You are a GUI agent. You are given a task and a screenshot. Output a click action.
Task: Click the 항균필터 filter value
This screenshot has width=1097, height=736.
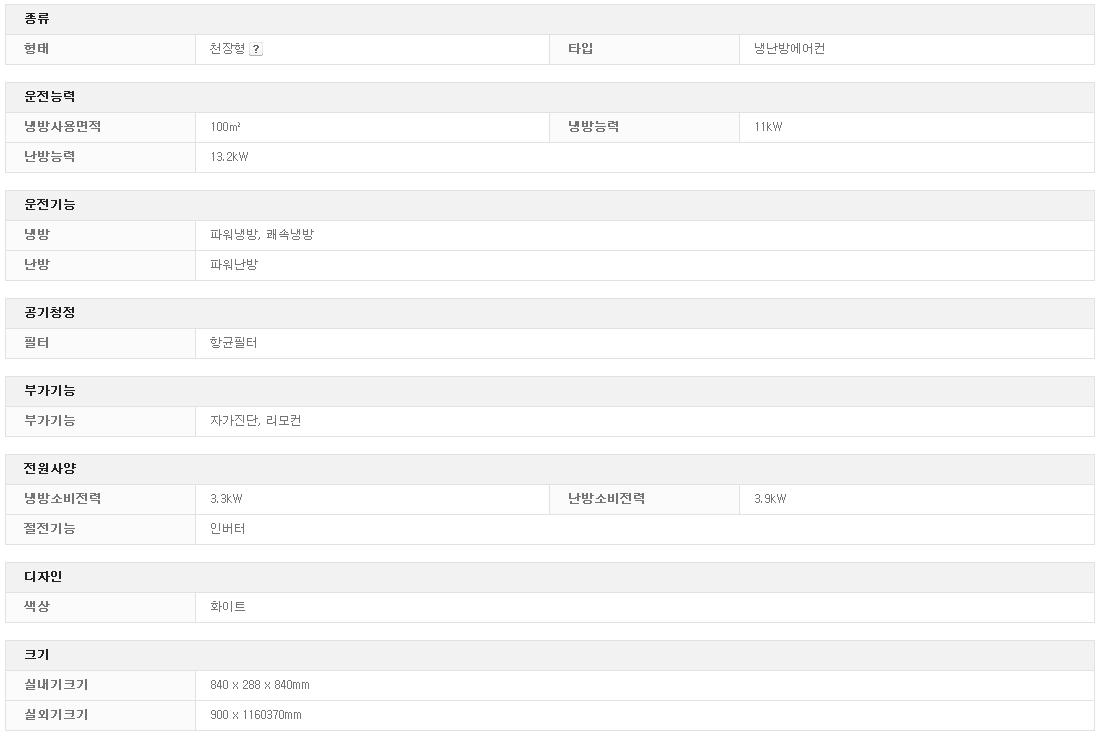(234, 343)
